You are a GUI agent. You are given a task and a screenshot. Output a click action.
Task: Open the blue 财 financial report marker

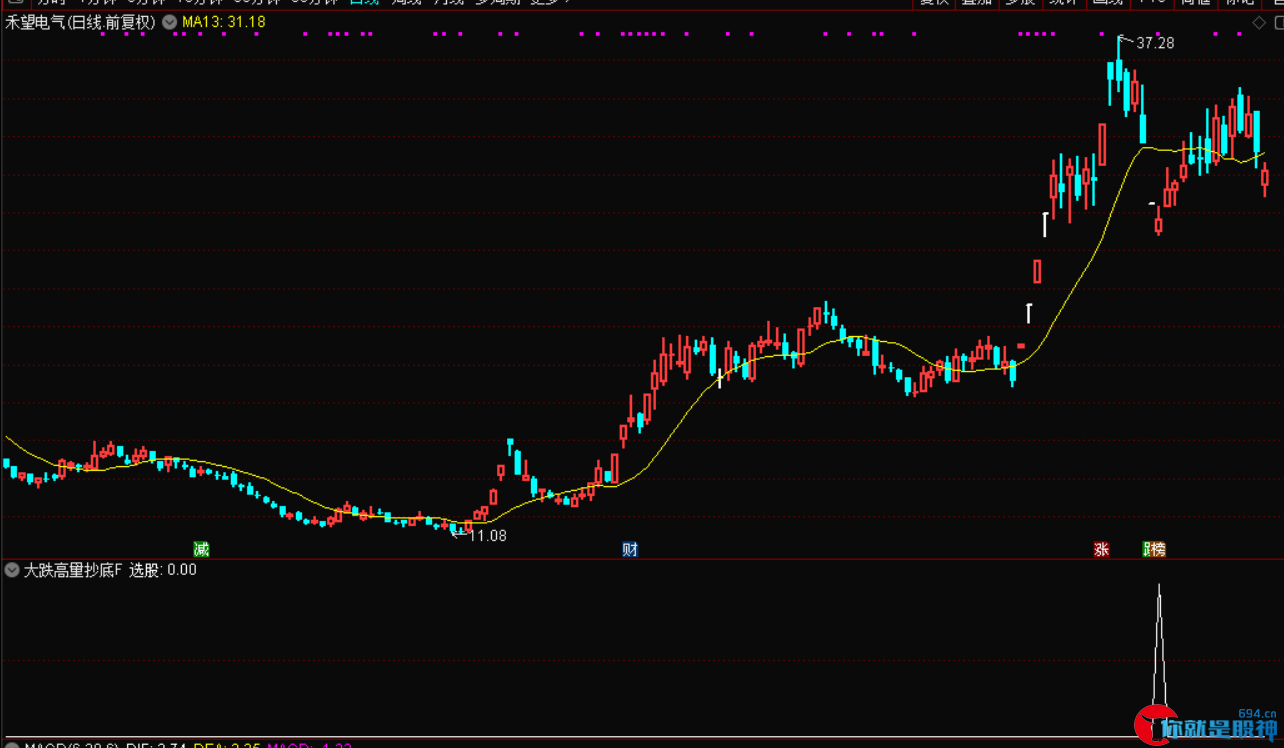(630, 549)
